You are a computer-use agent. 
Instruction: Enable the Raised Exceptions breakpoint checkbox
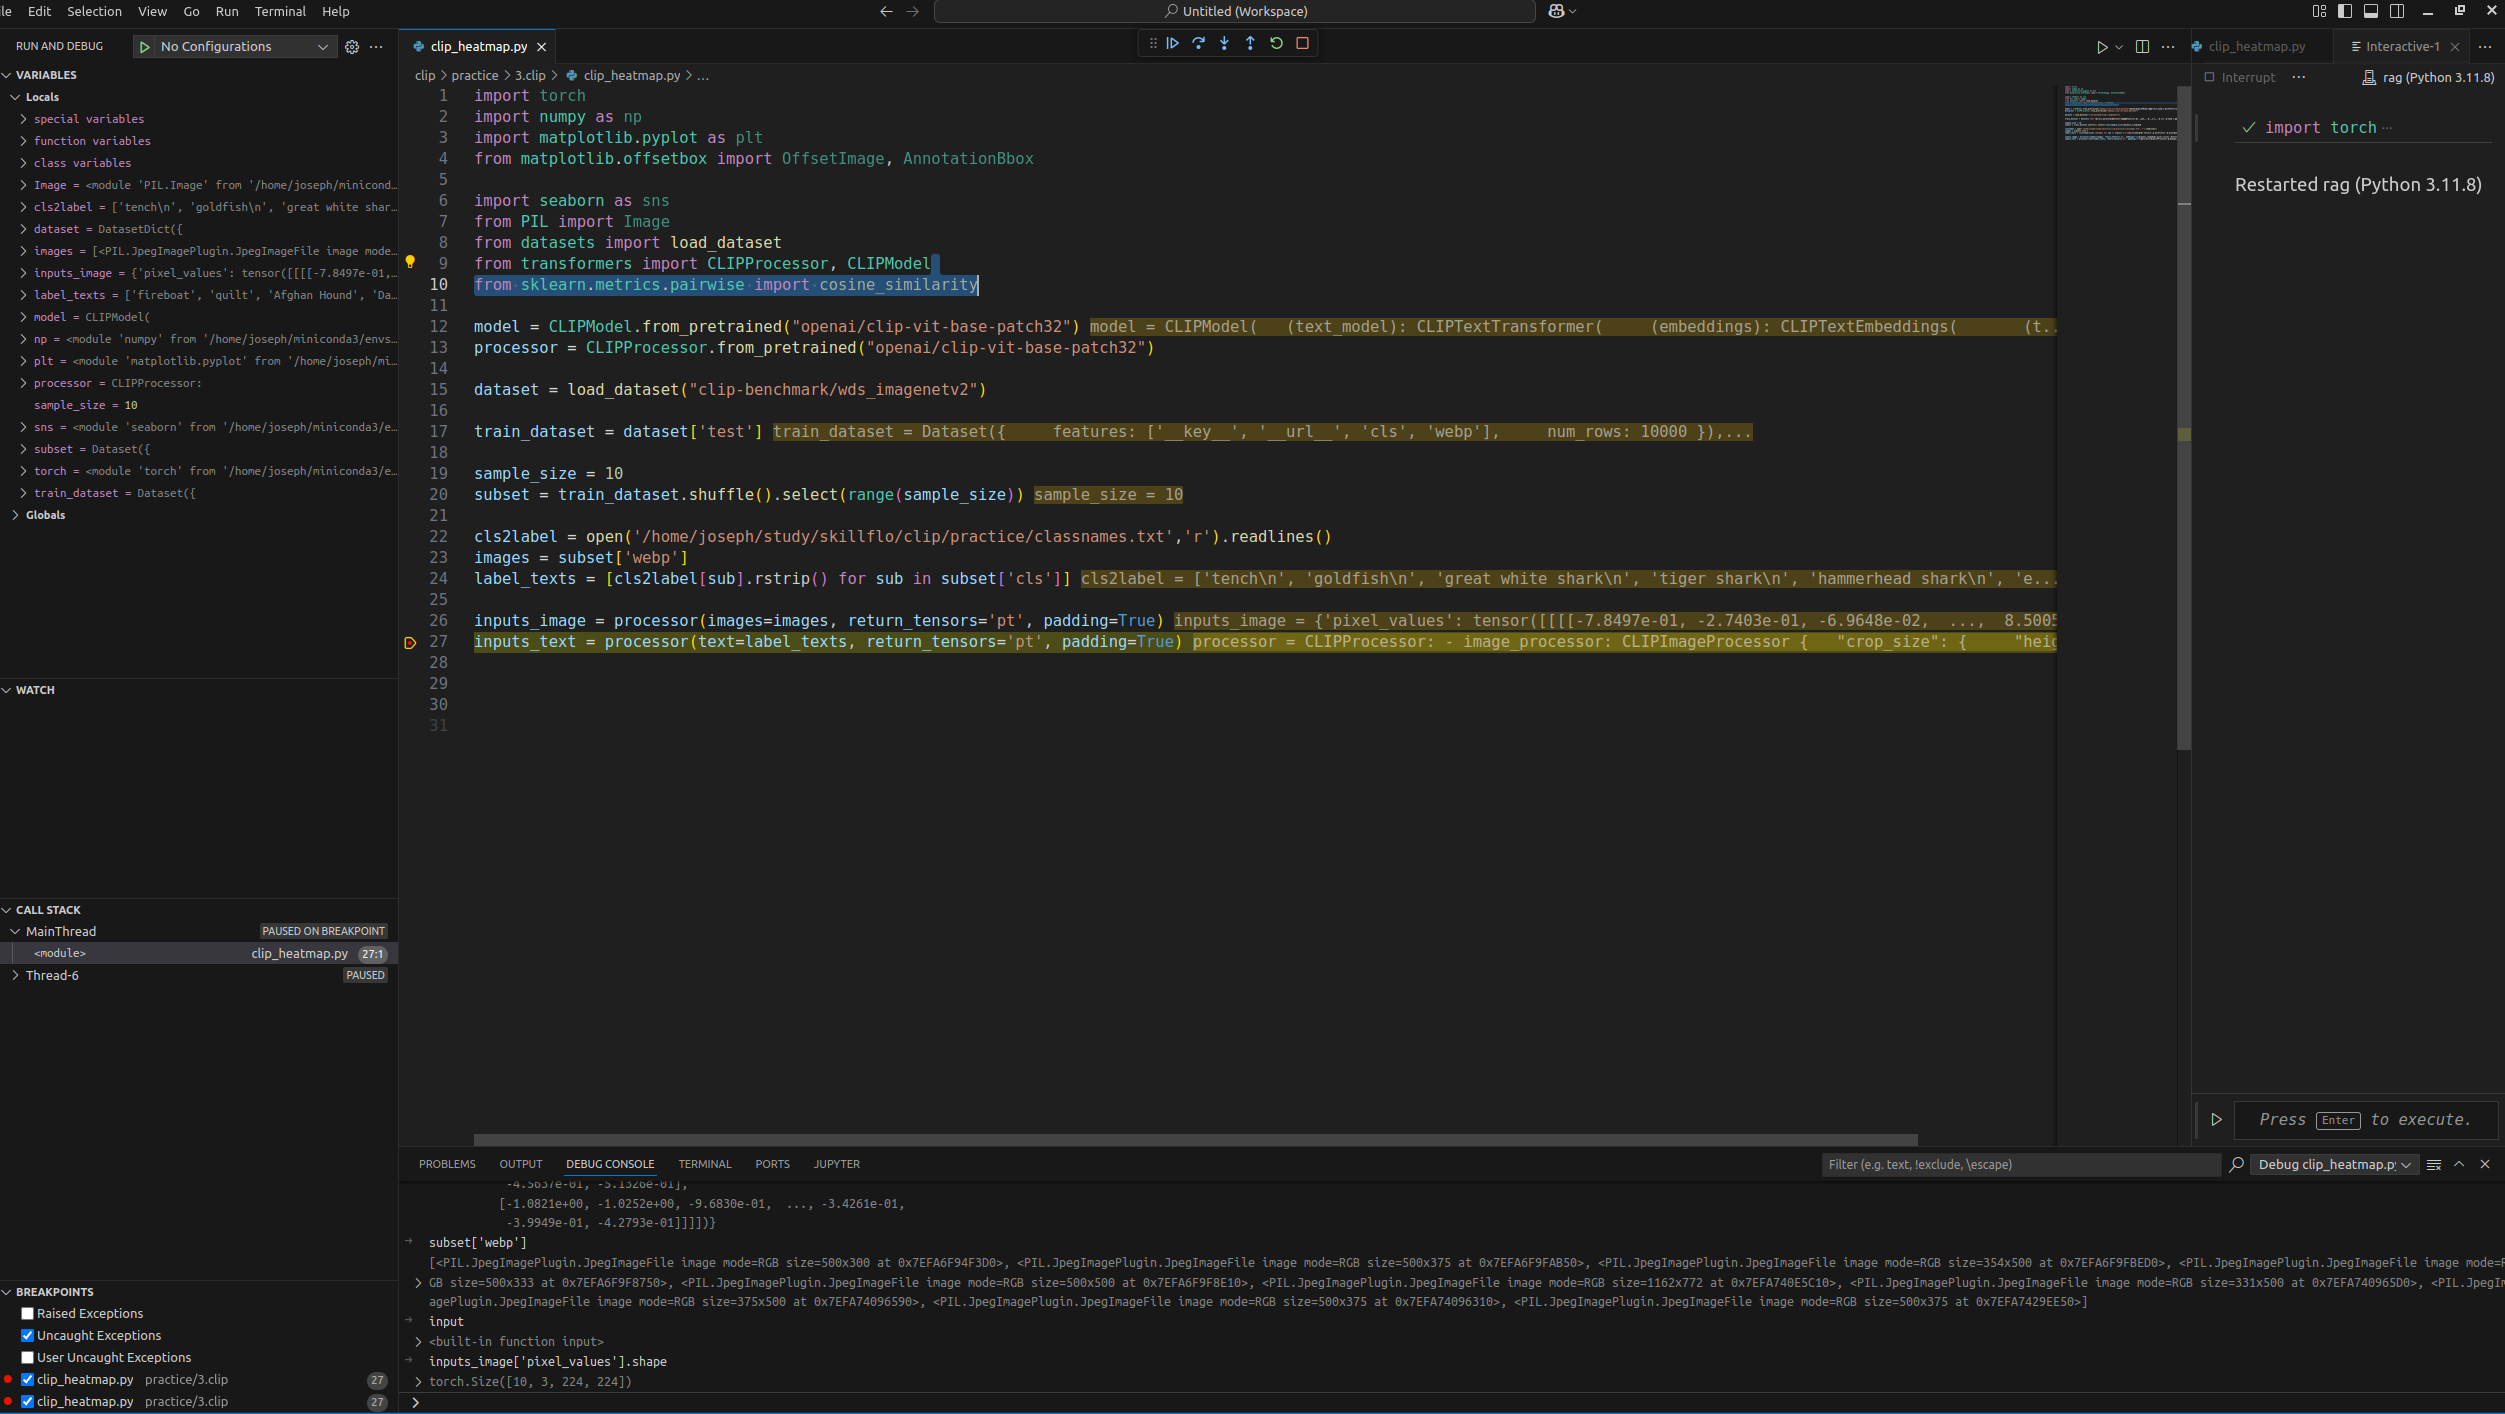28,1313
